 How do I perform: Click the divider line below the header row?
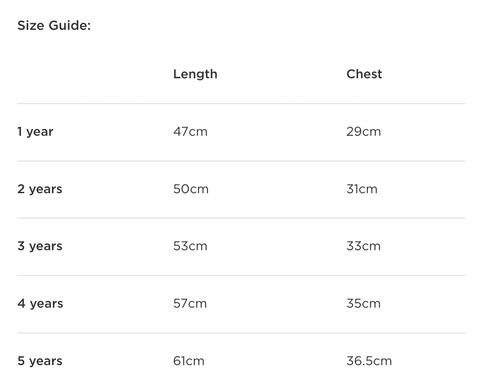tap(241, 103)
